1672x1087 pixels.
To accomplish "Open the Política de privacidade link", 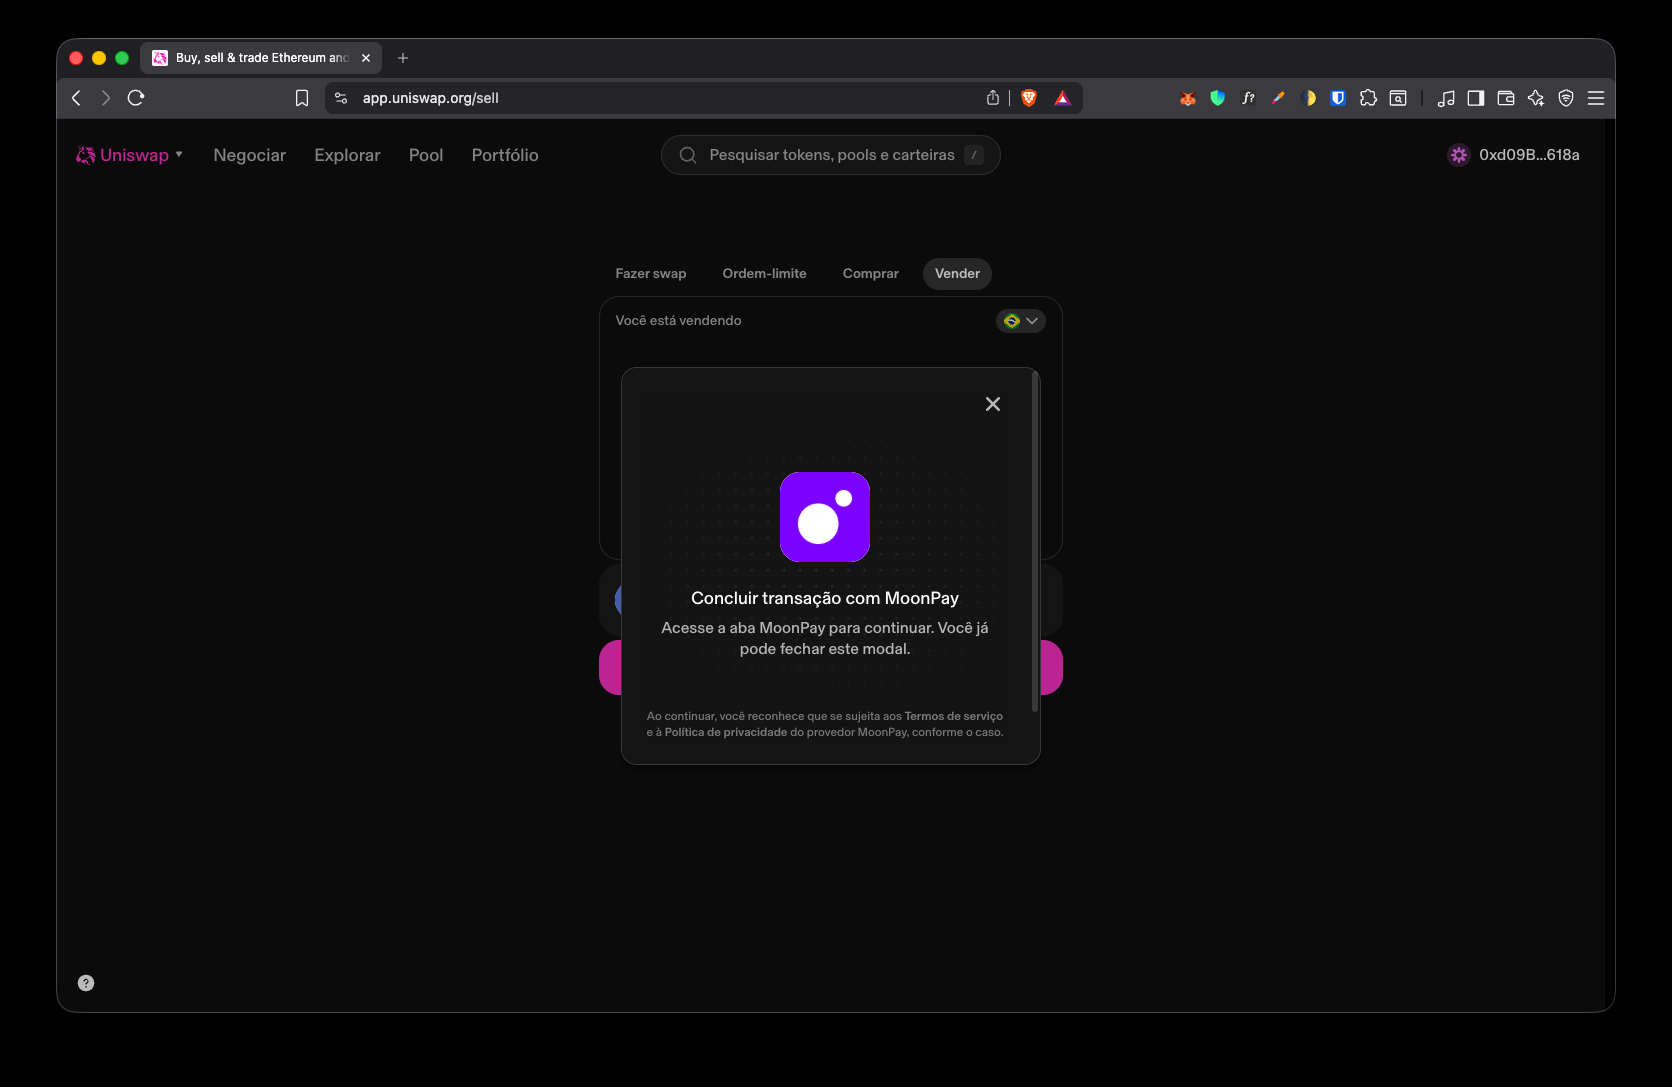I will (726, 732).
